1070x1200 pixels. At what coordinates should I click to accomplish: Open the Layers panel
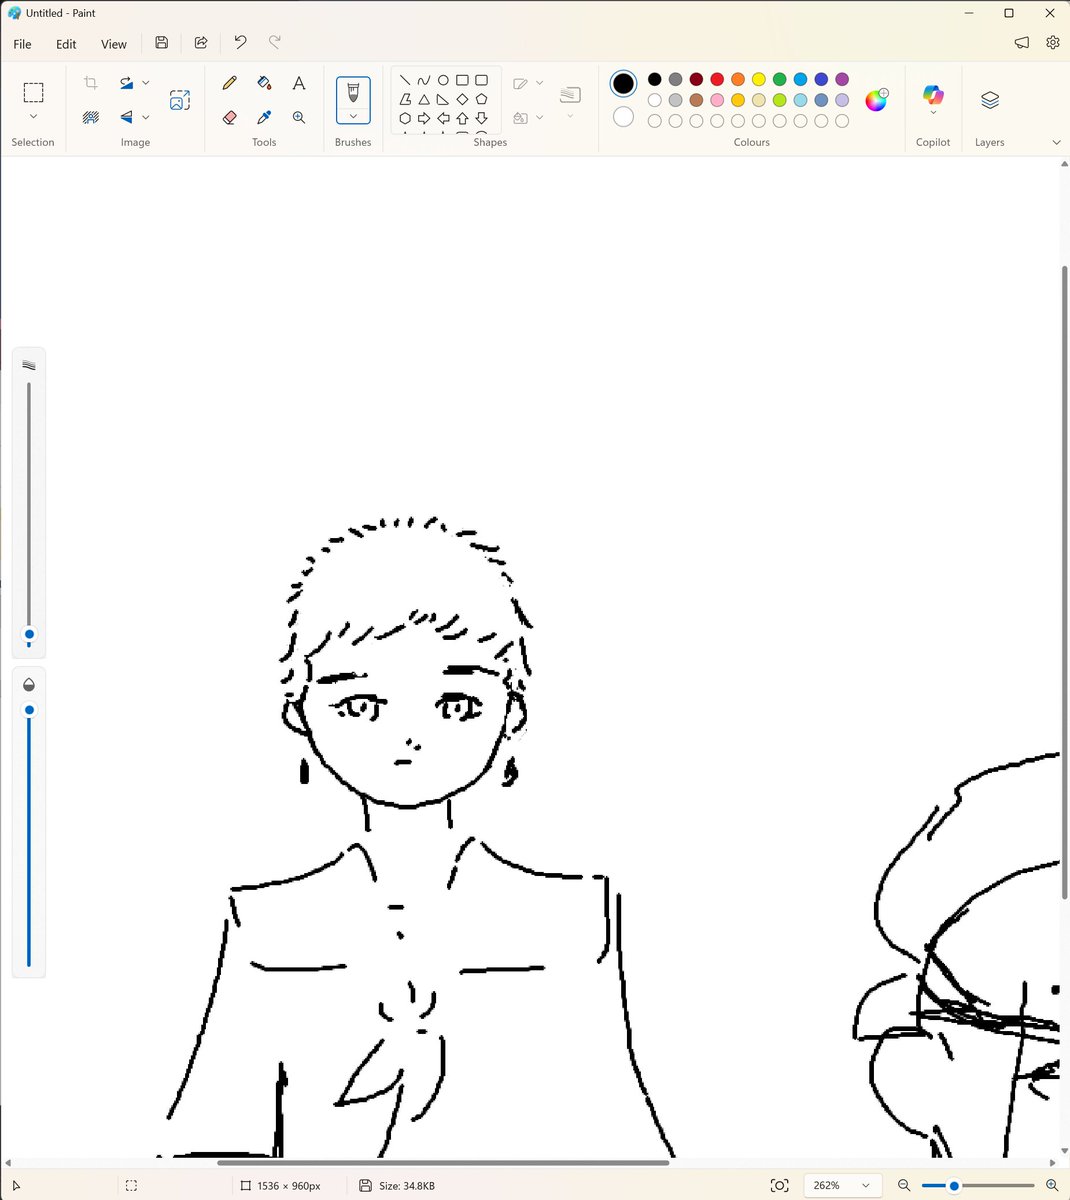(x=990, y=100)
